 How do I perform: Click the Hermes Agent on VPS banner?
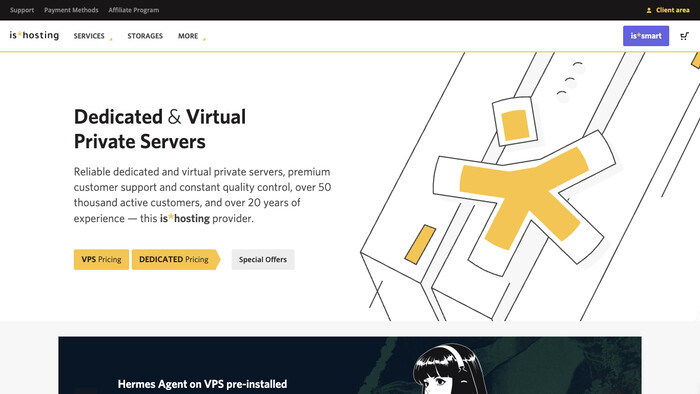(350, 365)
